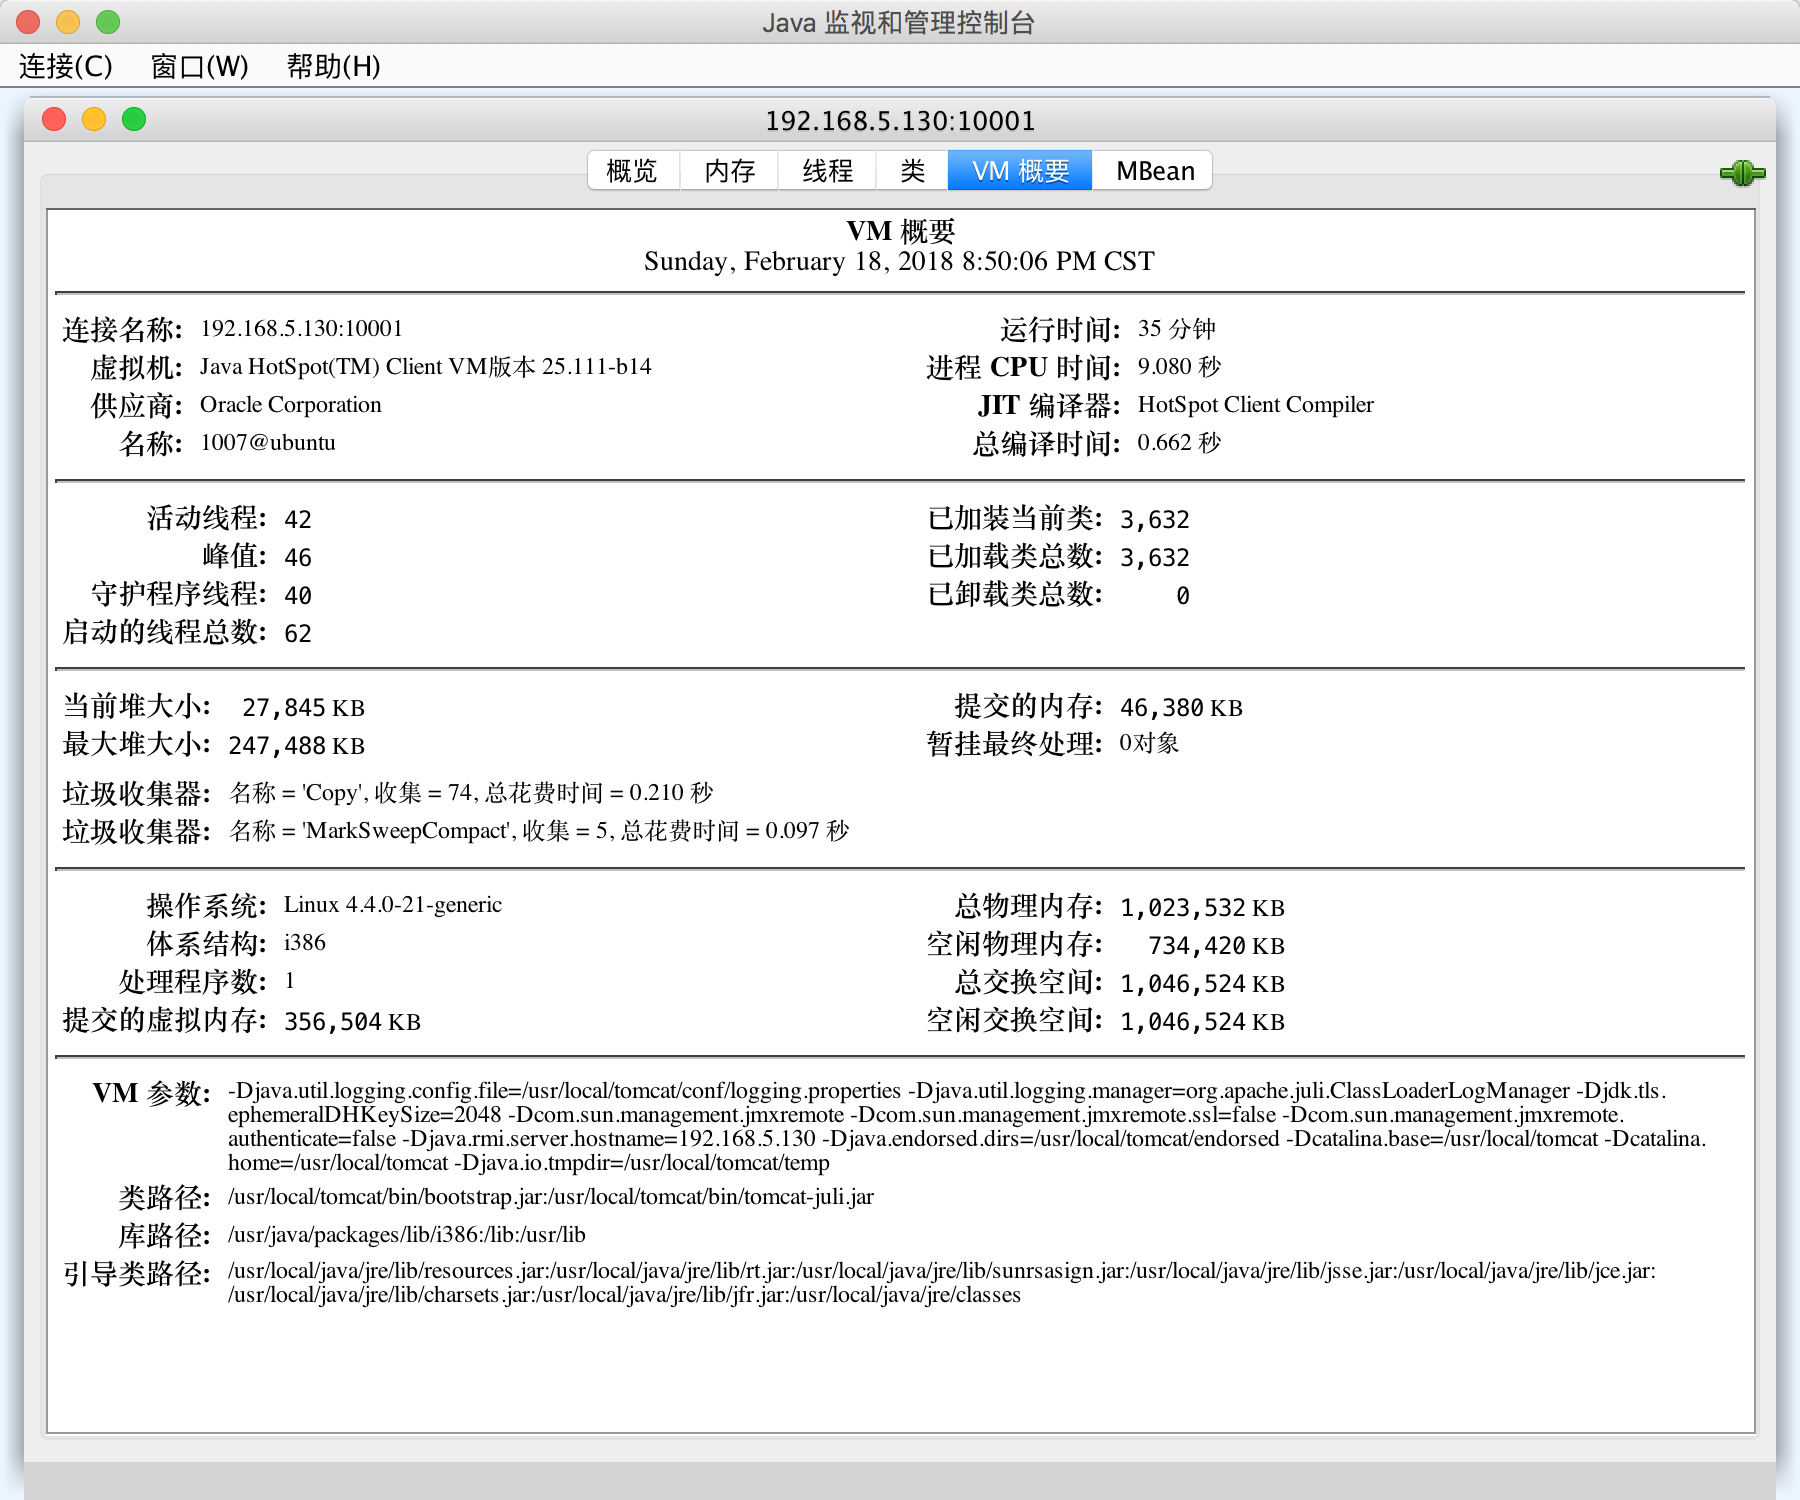Image resolution: width=1800 pixels, height=1500 pixels.
Task: Switch to the 内存 tab
Action: point(729,171)
